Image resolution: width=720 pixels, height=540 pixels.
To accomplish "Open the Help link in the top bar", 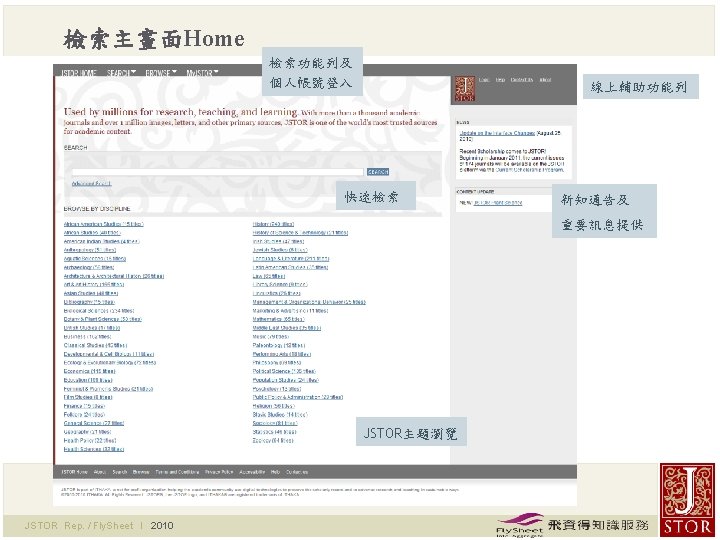I will (x=501, y=80).
